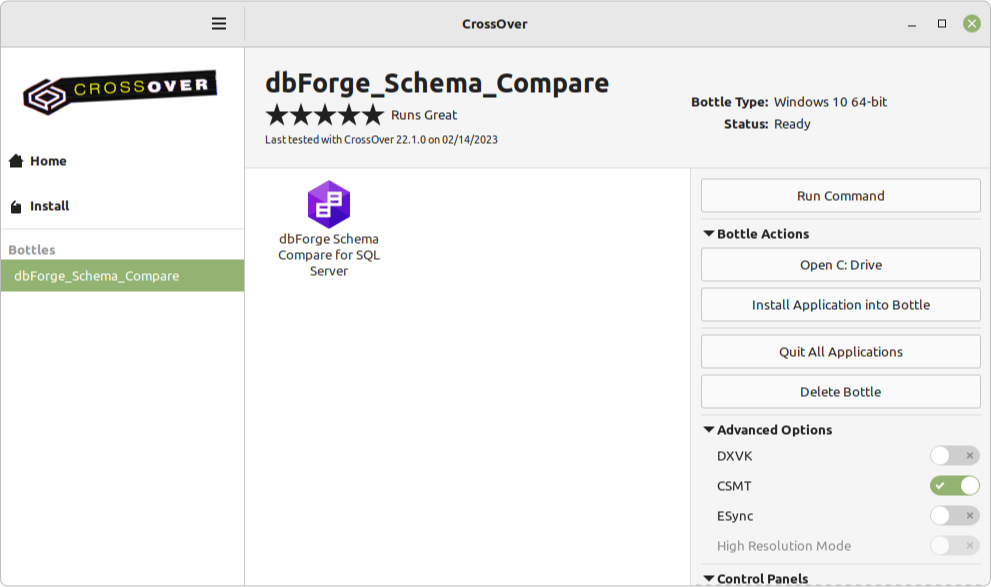The image size is (991, 587).
Task: Click Install Application into Bottle
Action: [841, 305]
